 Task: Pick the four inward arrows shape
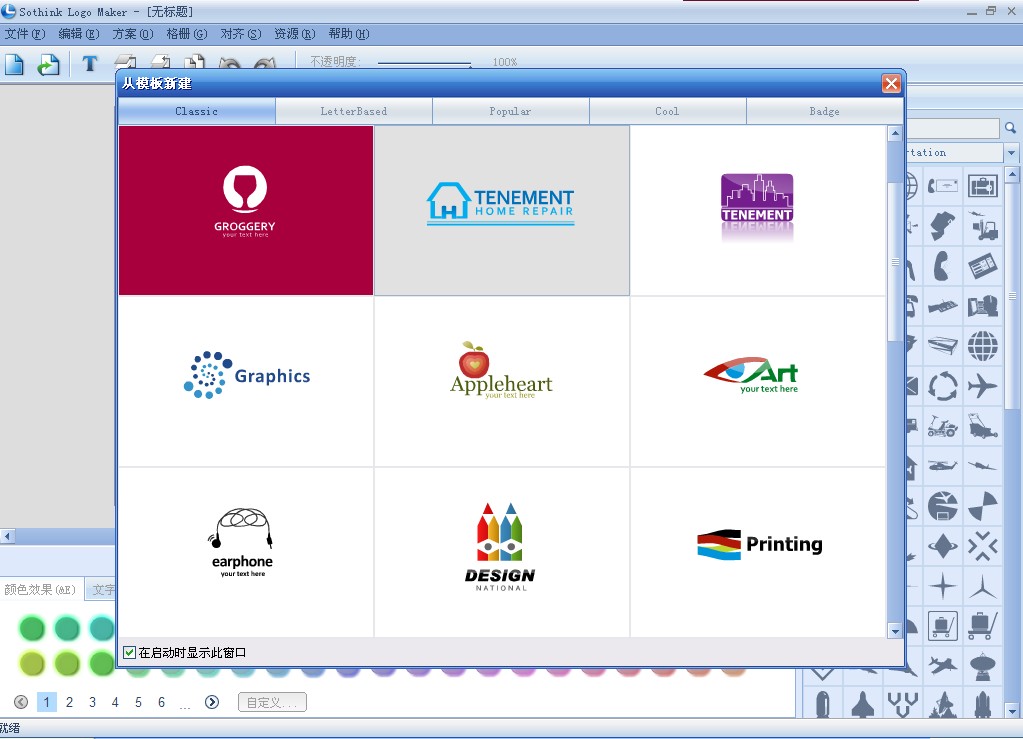(x=983, y=546)
